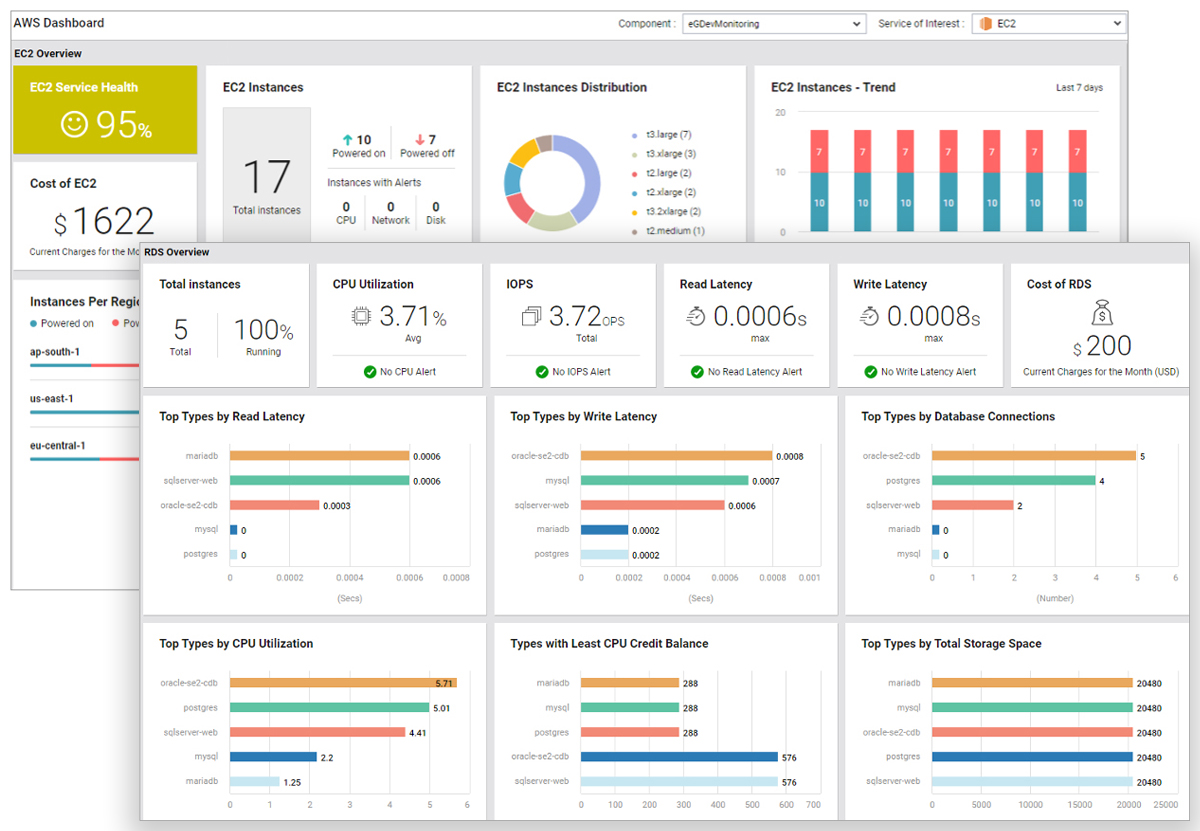Click the 0.0008s Write Latency max value
Screen dimensions: 1200x831
(934, 317)
